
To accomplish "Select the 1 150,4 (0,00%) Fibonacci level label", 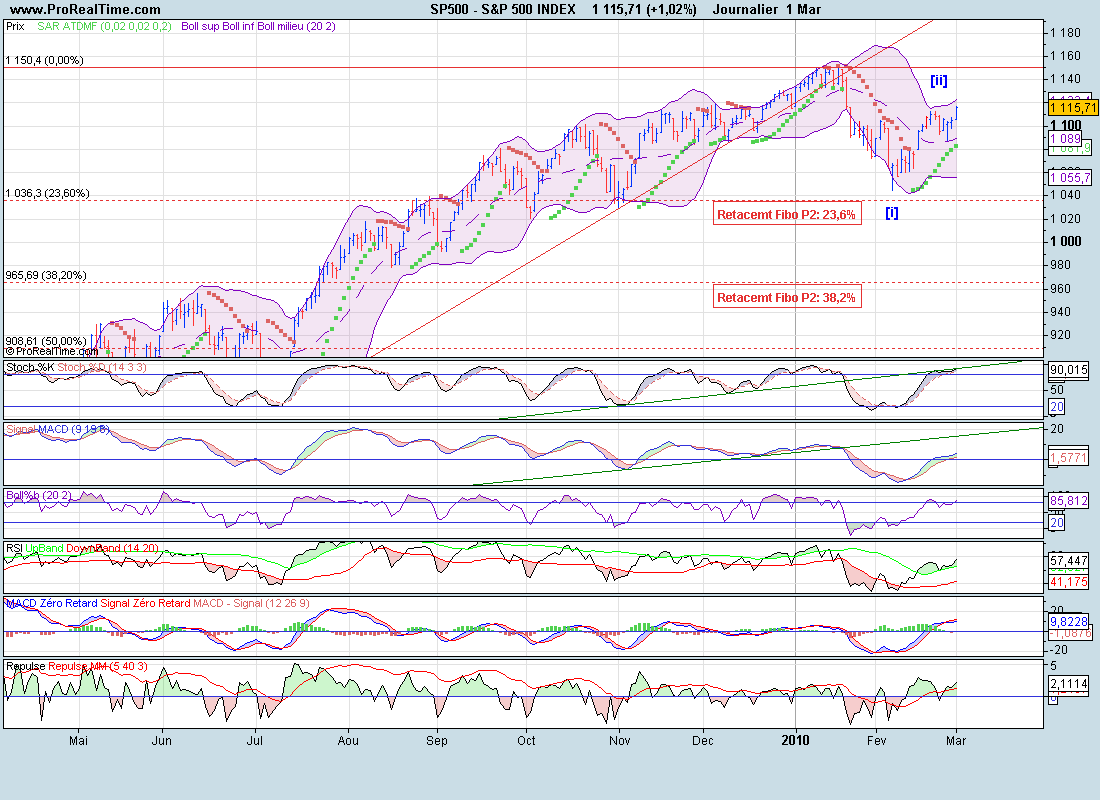I will point(44,60).
